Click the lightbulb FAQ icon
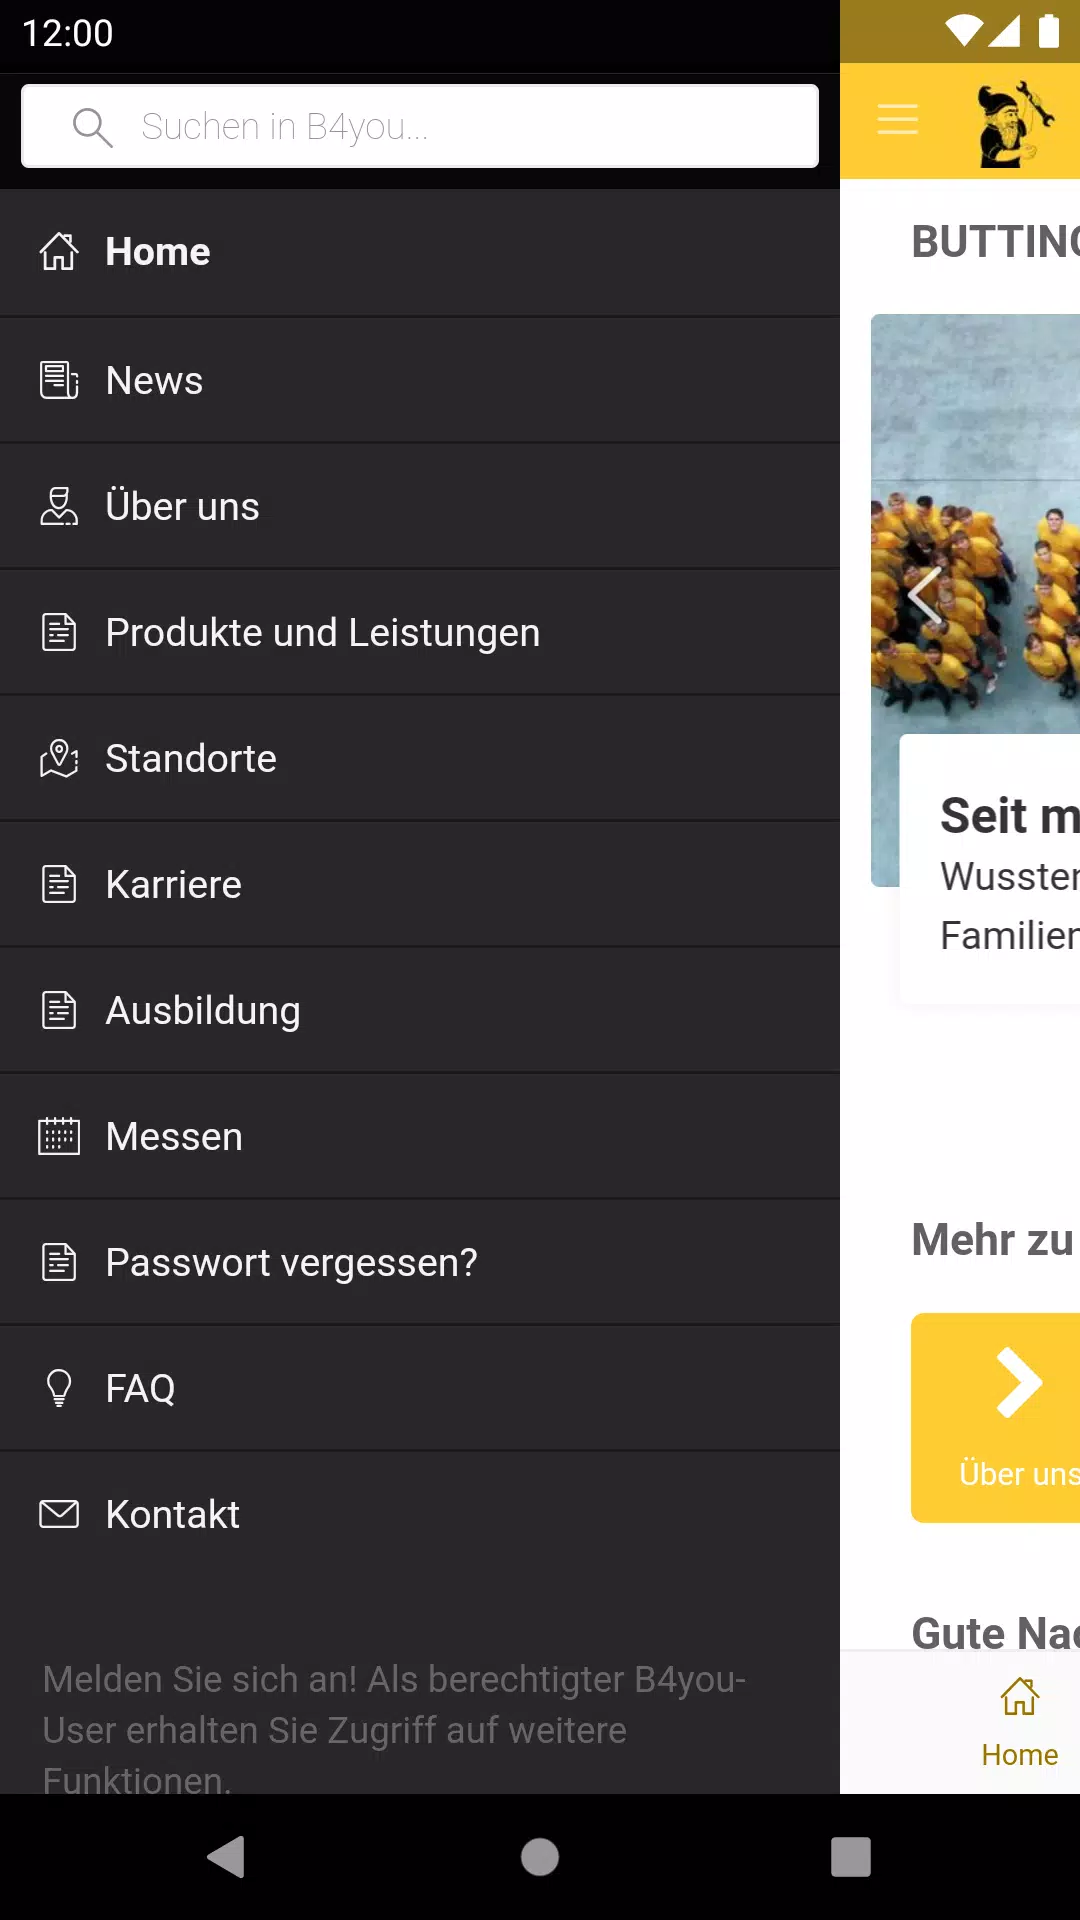 59,1388
